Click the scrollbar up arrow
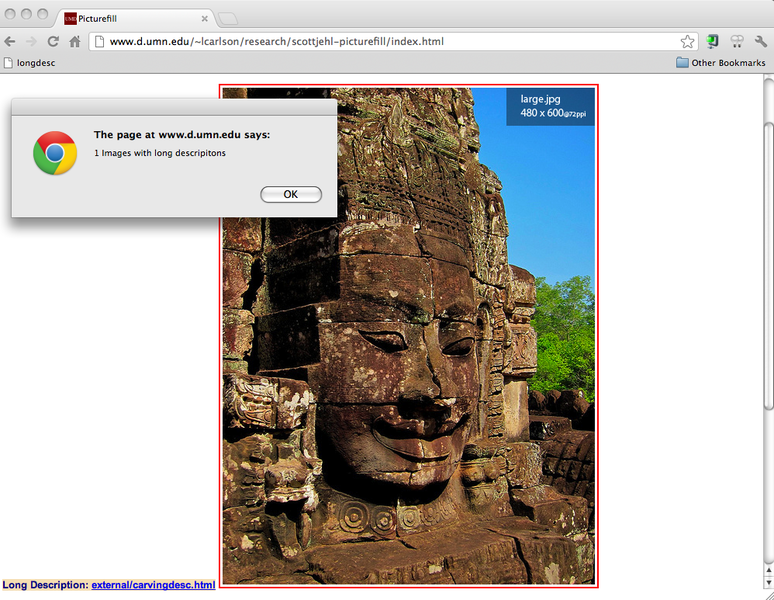774x600 pixels. 769,570
